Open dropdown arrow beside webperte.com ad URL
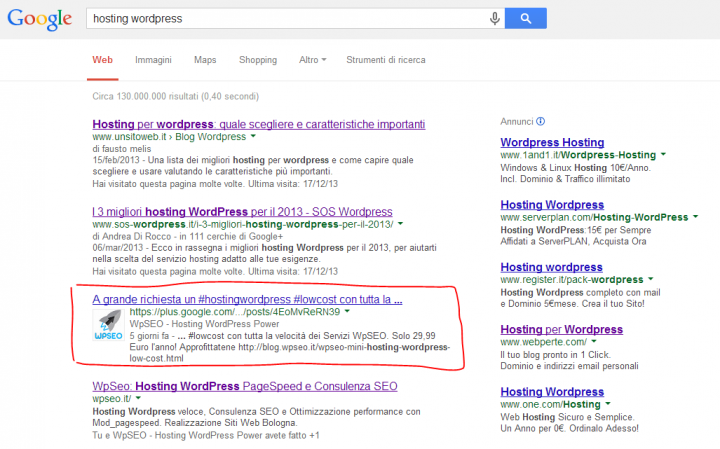The image size is (720, 449). (594, 342)
